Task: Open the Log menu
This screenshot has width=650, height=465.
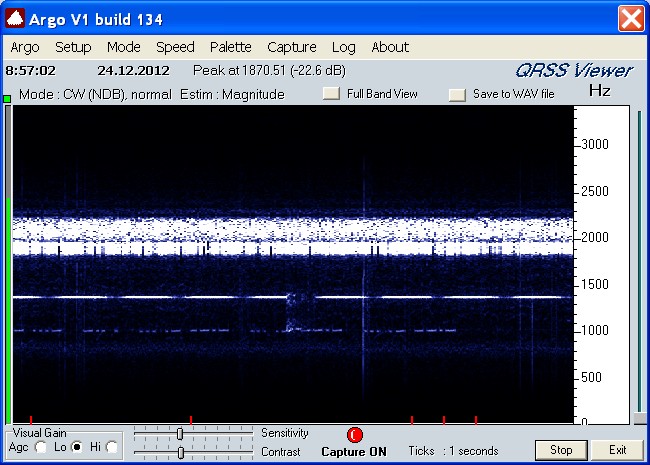Action: pos(344,47)
